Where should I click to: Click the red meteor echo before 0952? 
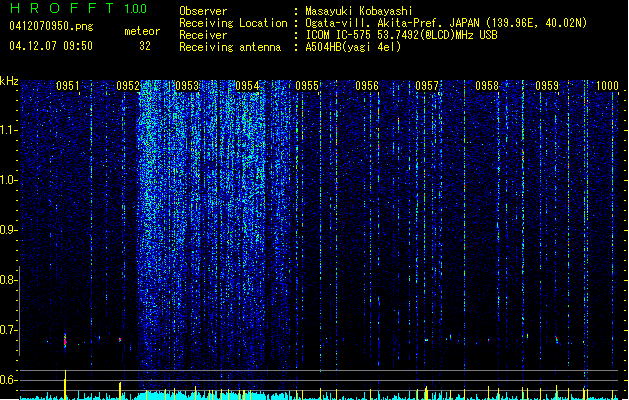[120, 340]
